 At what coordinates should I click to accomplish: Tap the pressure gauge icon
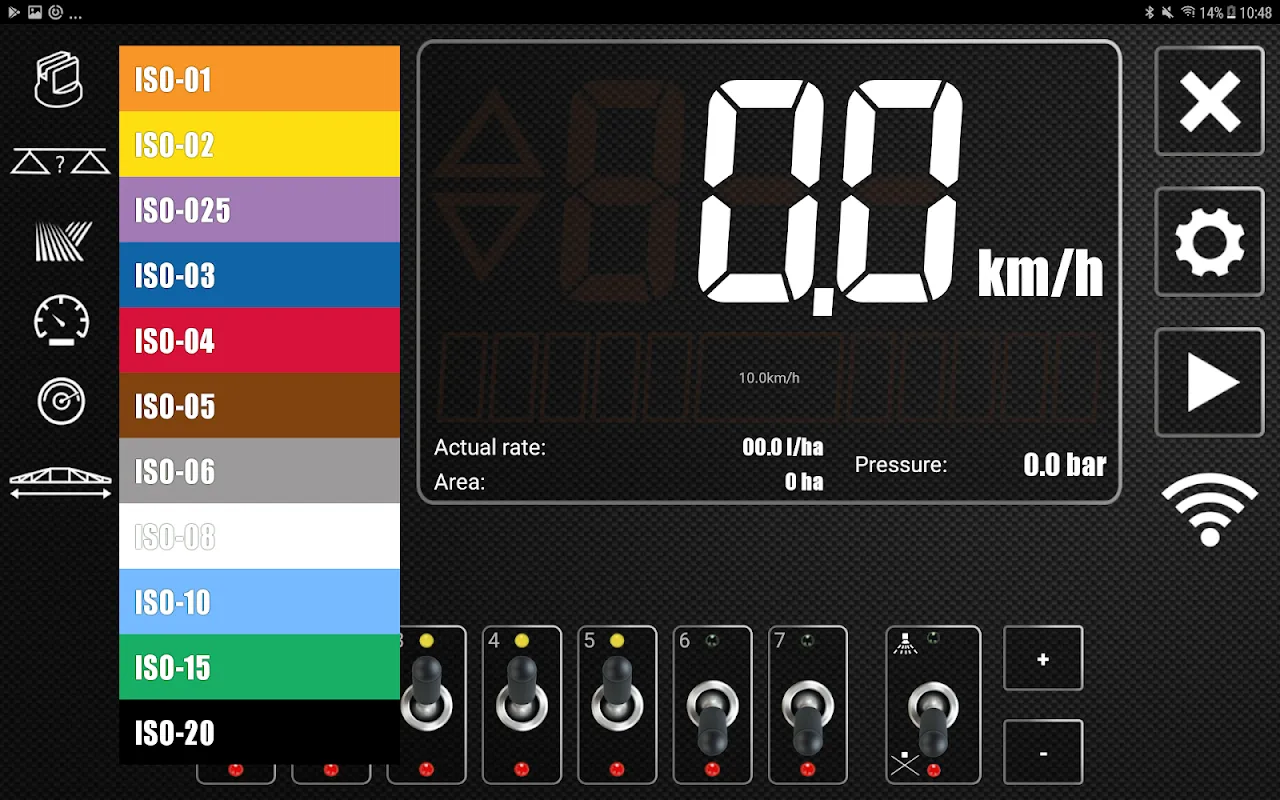(x=61, y=401)
